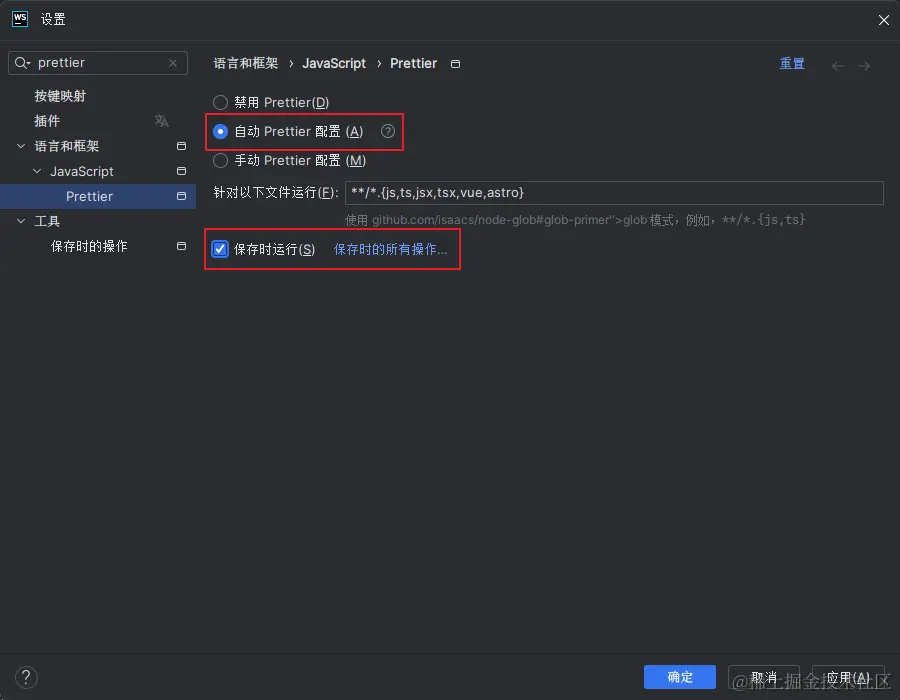Click the search magnifier icon in the settings search
This screenshot has height=700, width=900.
point(22,63)
